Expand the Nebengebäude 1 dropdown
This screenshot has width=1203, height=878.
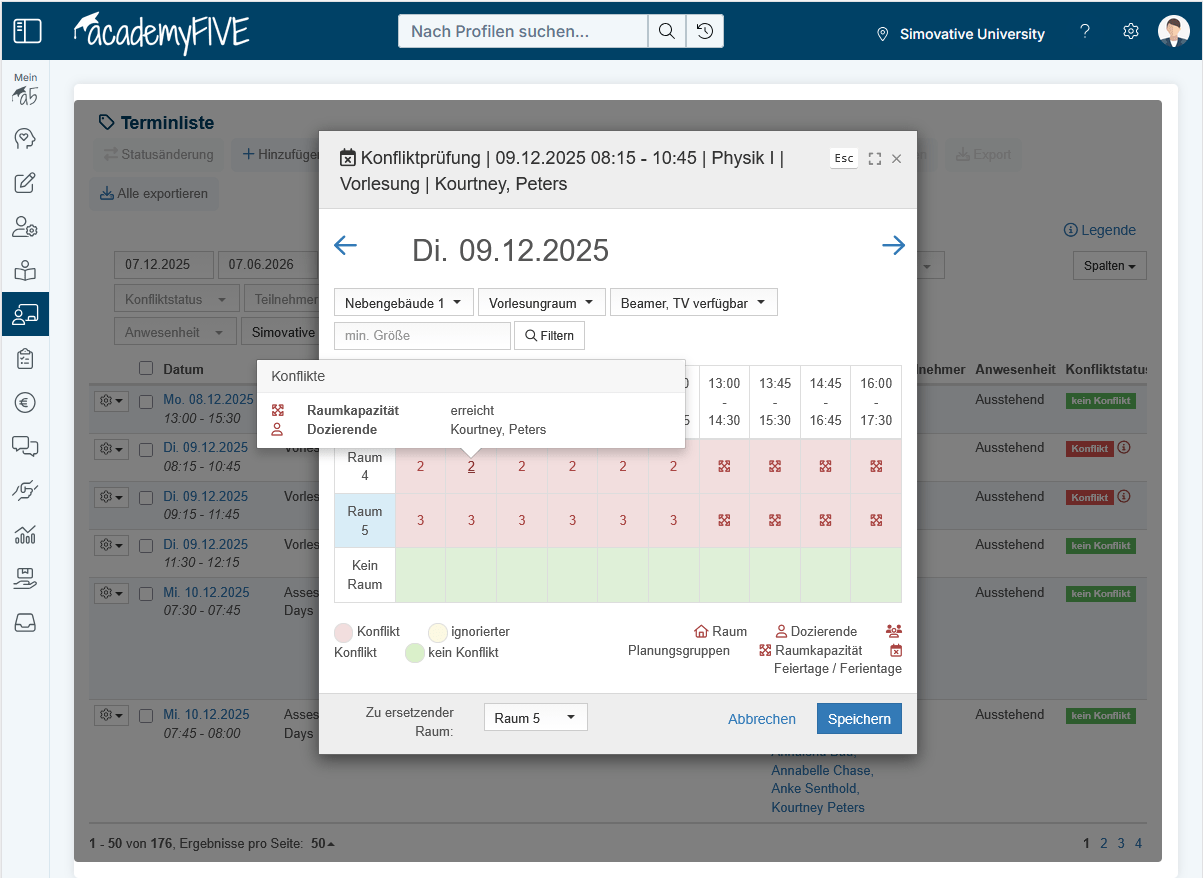(404, 302)
